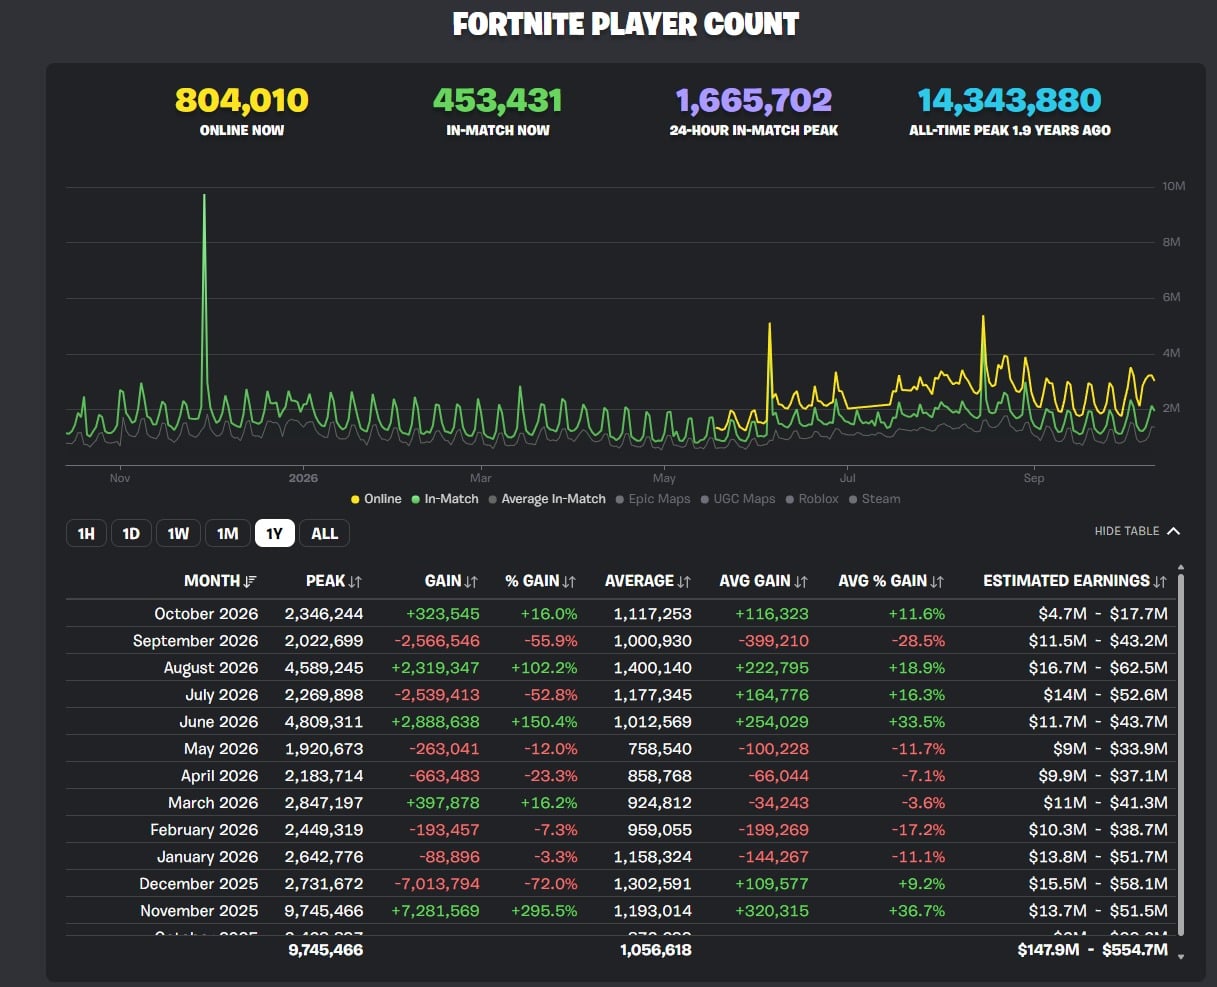This screenshot has width=1217, height=987.
Task: Click earnings $16.7M - $62.5M cell
Action: click(1098, 668)
